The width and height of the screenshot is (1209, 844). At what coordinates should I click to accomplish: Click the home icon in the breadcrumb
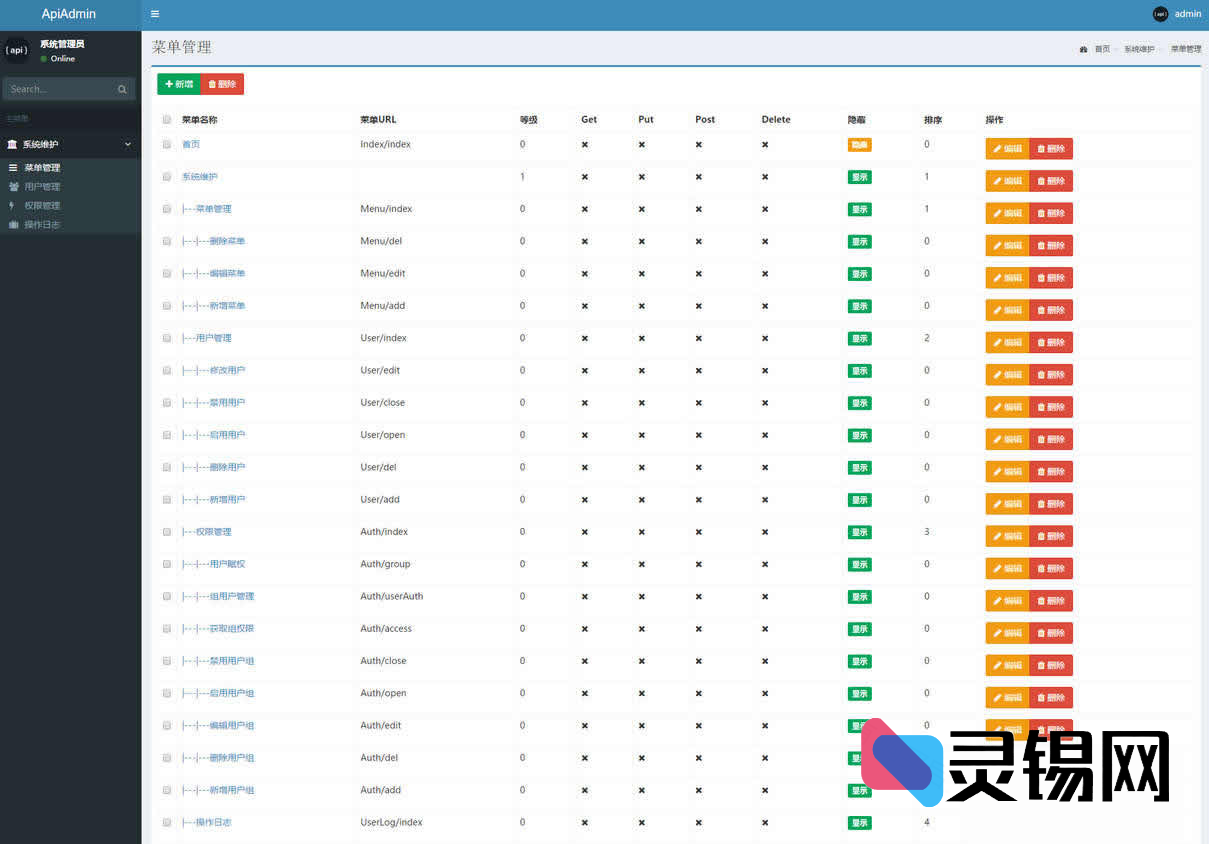click(x=1083, y=48)
